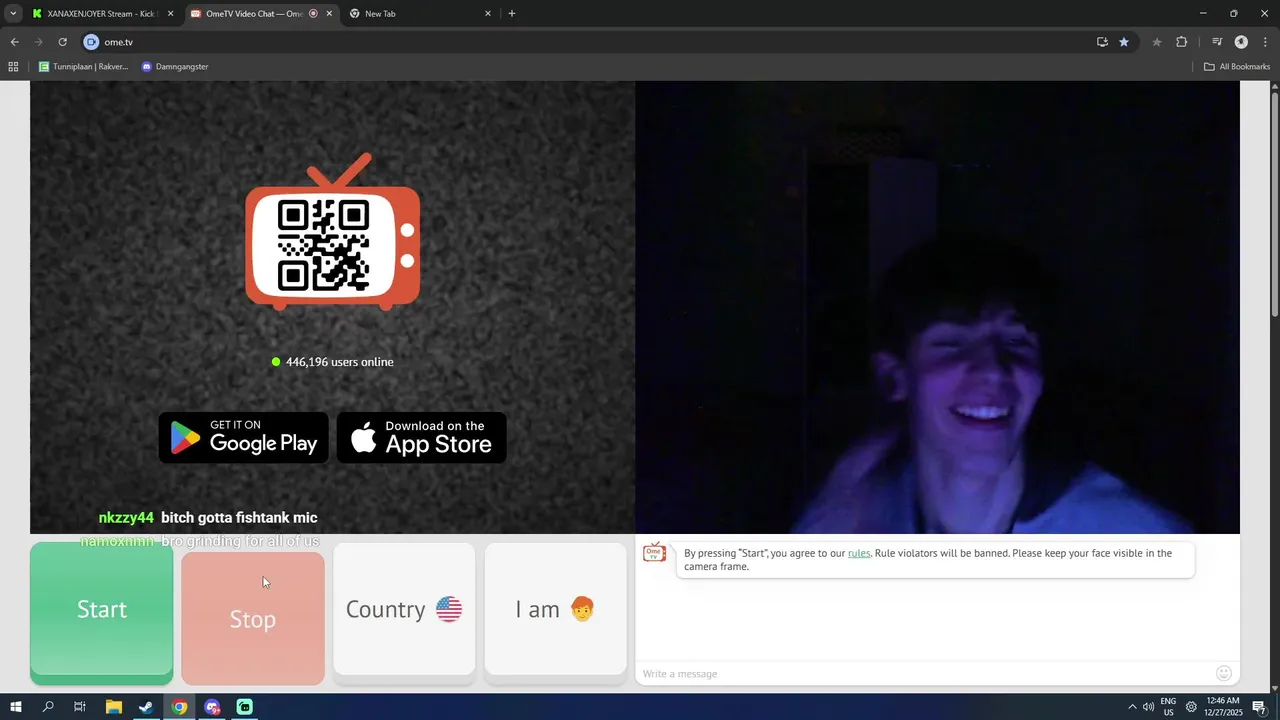Click the gray star extension icon
This screenshot has width=1280, height=720.
pos(1157,42)
